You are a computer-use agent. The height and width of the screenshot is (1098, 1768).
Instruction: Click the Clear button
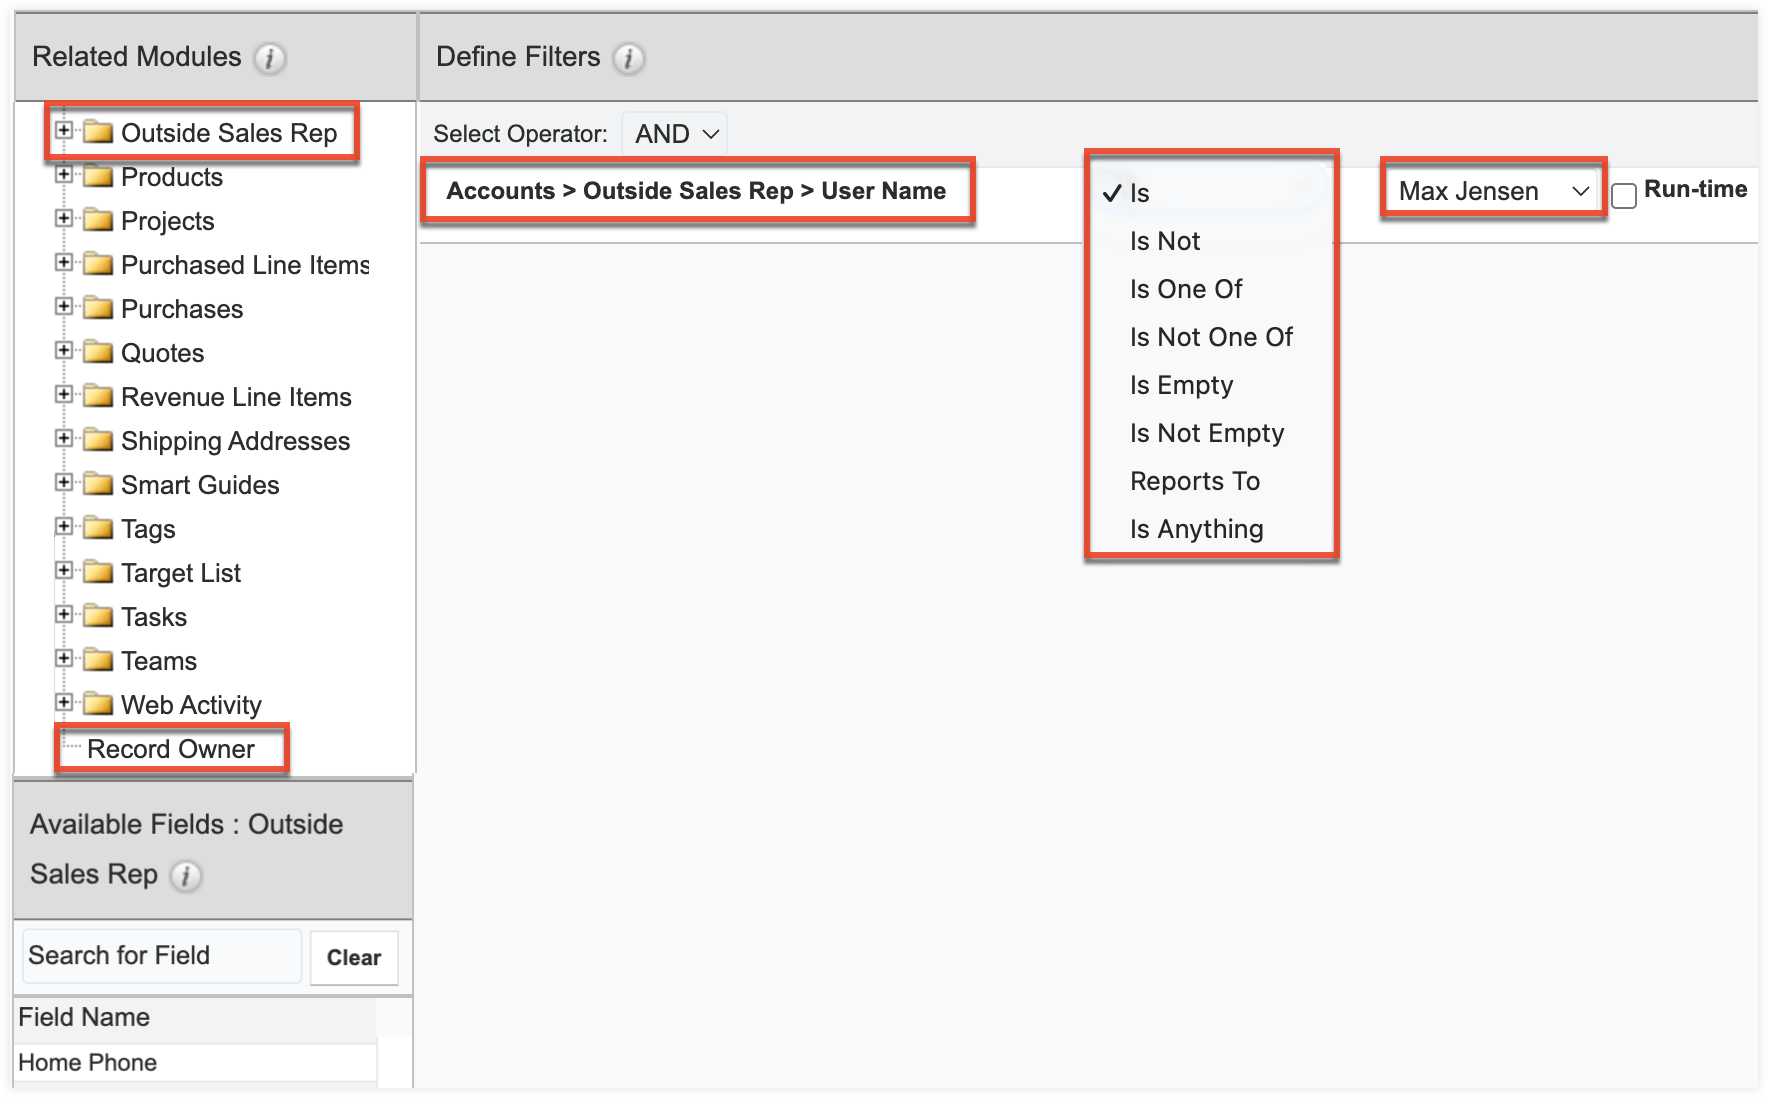tap(354, 957)
